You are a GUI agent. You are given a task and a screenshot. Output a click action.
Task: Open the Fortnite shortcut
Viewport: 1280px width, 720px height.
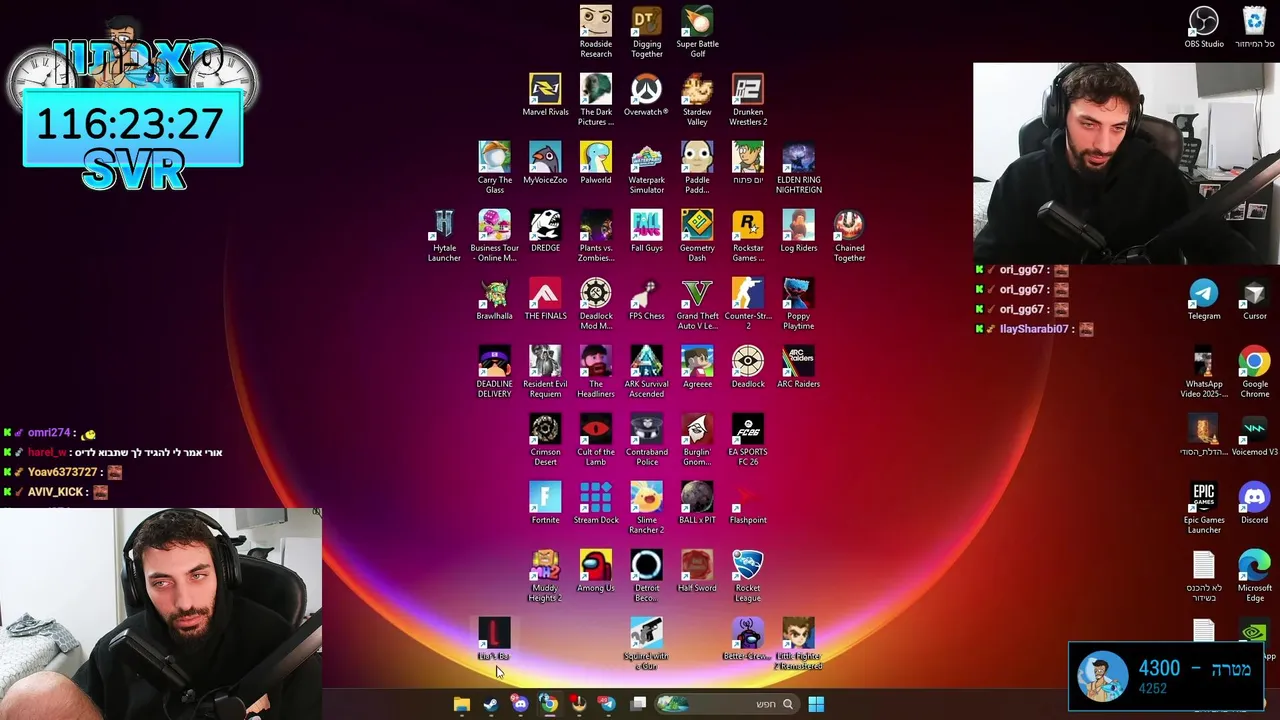coord(545,503)
